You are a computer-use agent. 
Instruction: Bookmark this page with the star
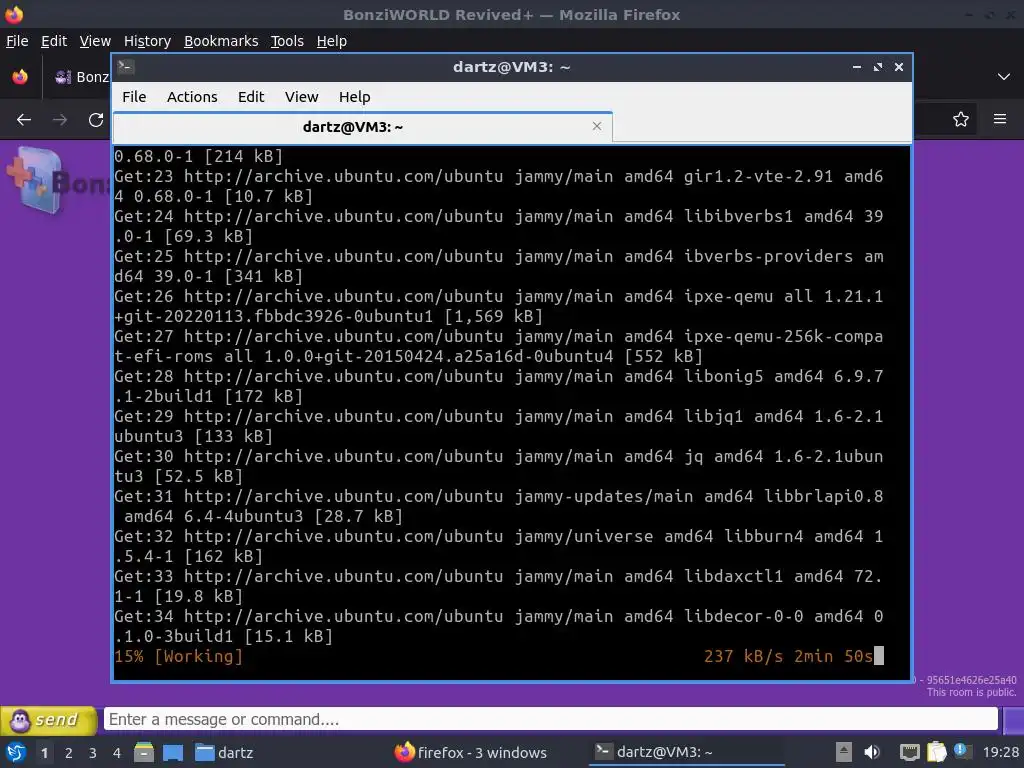coord(961,119)
